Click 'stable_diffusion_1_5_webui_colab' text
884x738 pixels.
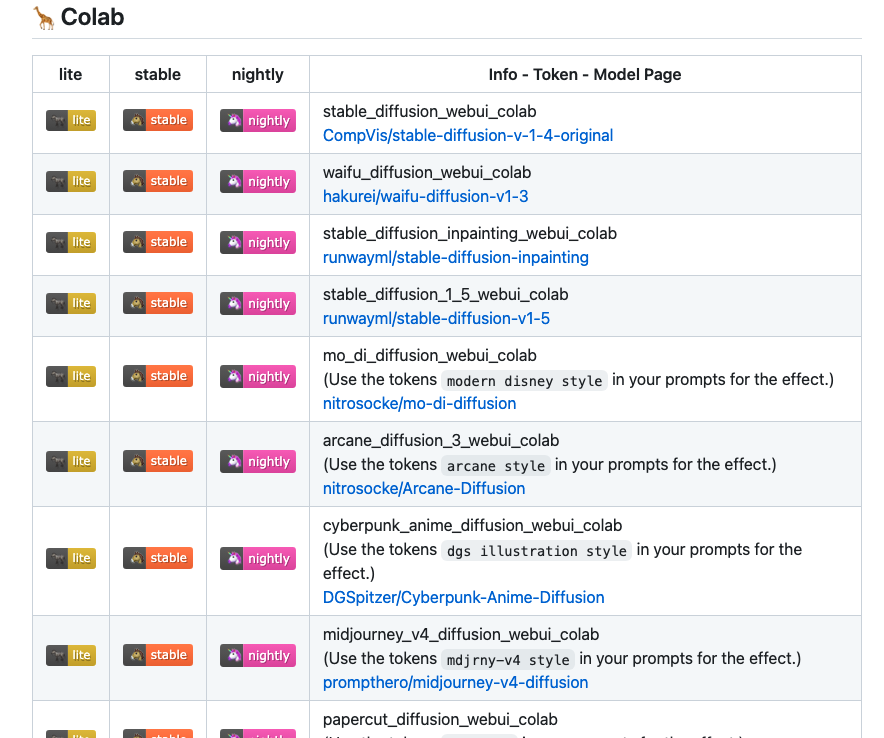(445, 295)
